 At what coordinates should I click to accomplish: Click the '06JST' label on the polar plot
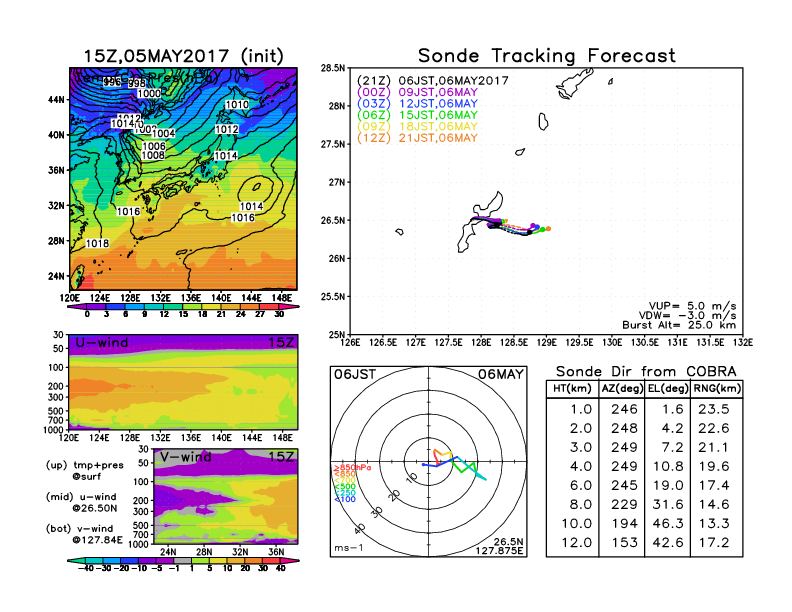point(355,375)
